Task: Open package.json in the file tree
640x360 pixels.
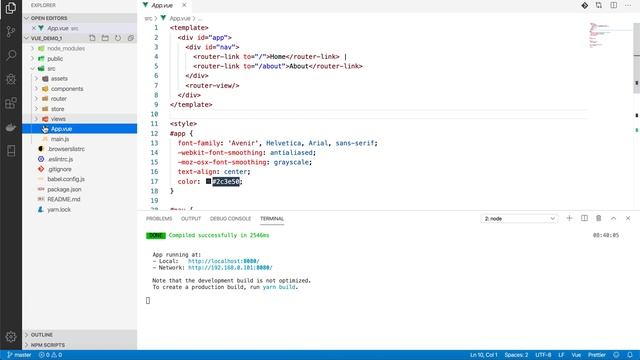Action: (x=80, y=189)
